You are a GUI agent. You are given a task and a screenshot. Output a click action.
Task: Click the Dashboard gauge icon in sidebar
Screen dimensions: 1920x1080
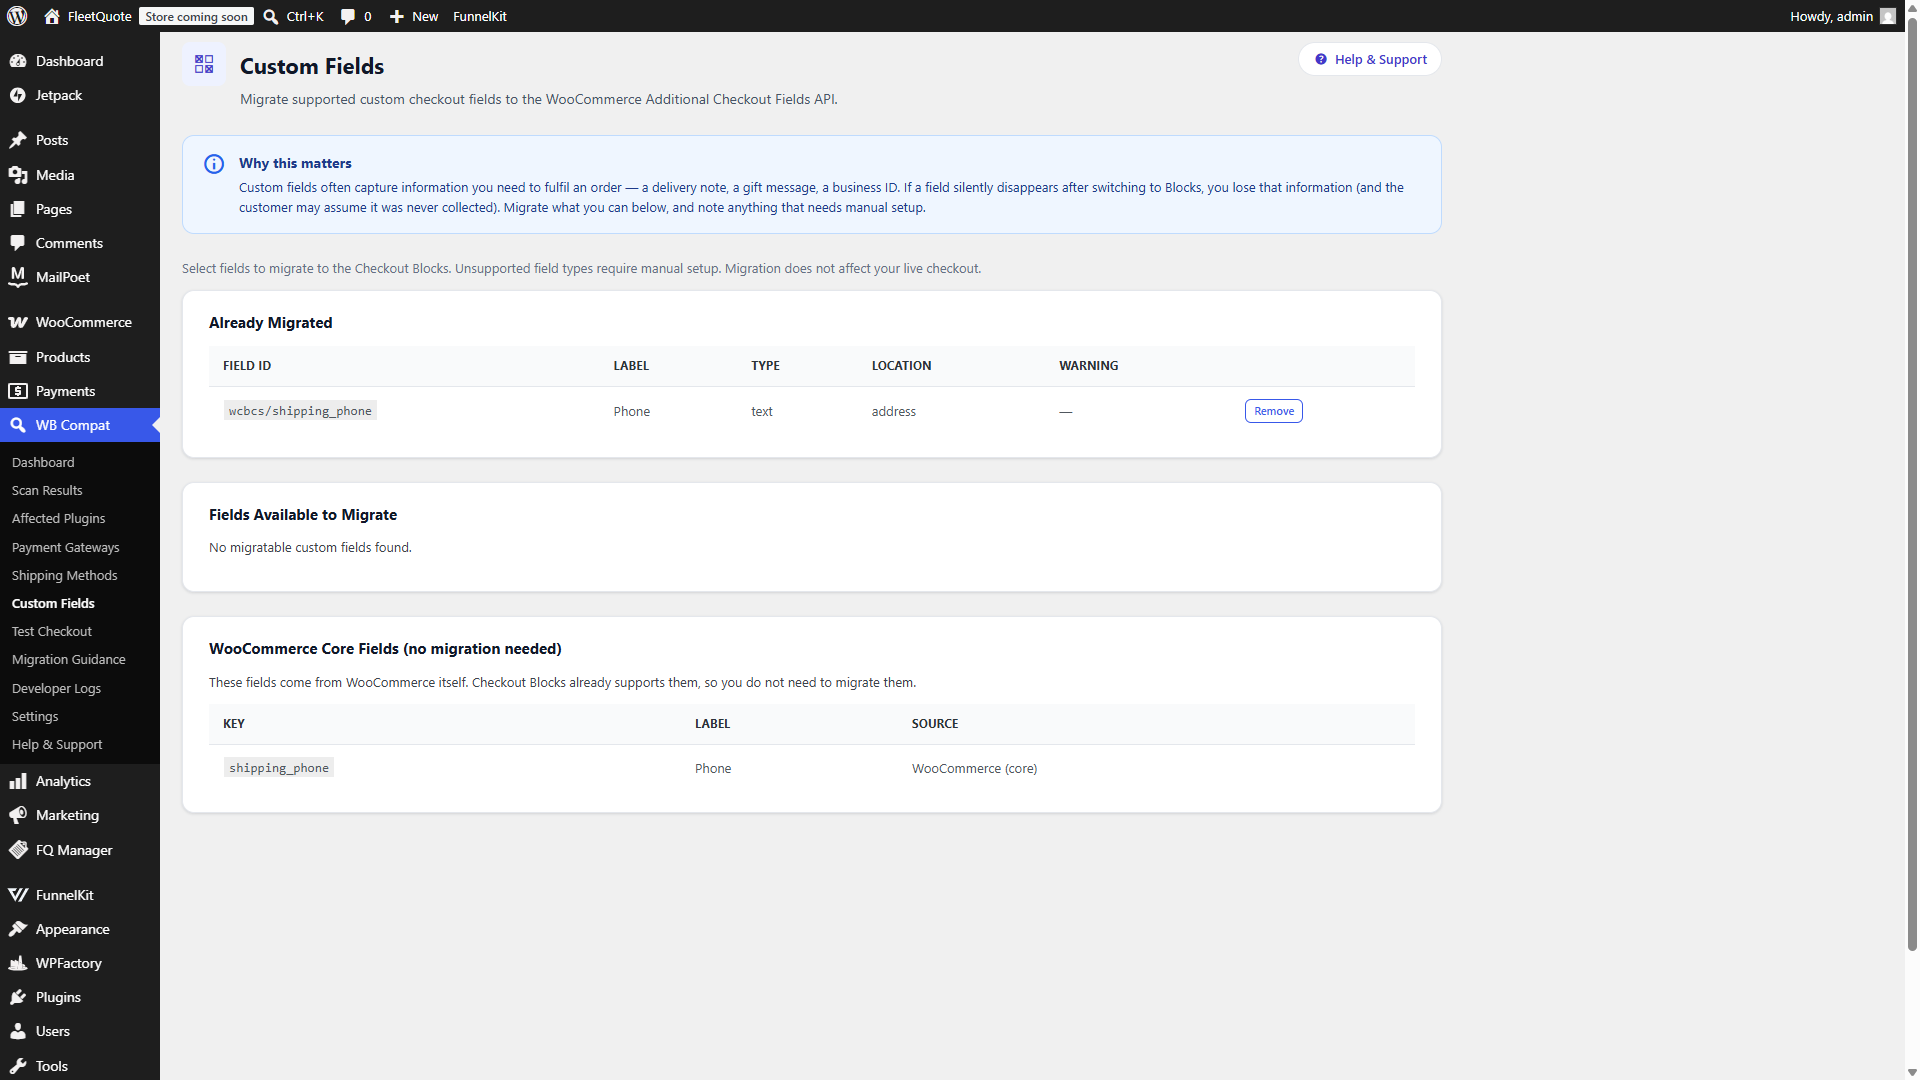pos(18,61)
